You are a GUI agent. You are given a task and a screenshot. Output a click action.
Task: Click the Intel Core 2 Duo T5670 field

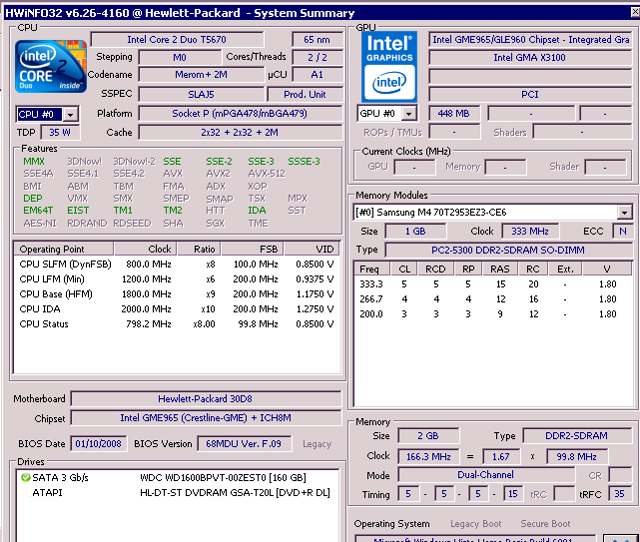click(177, 40)
